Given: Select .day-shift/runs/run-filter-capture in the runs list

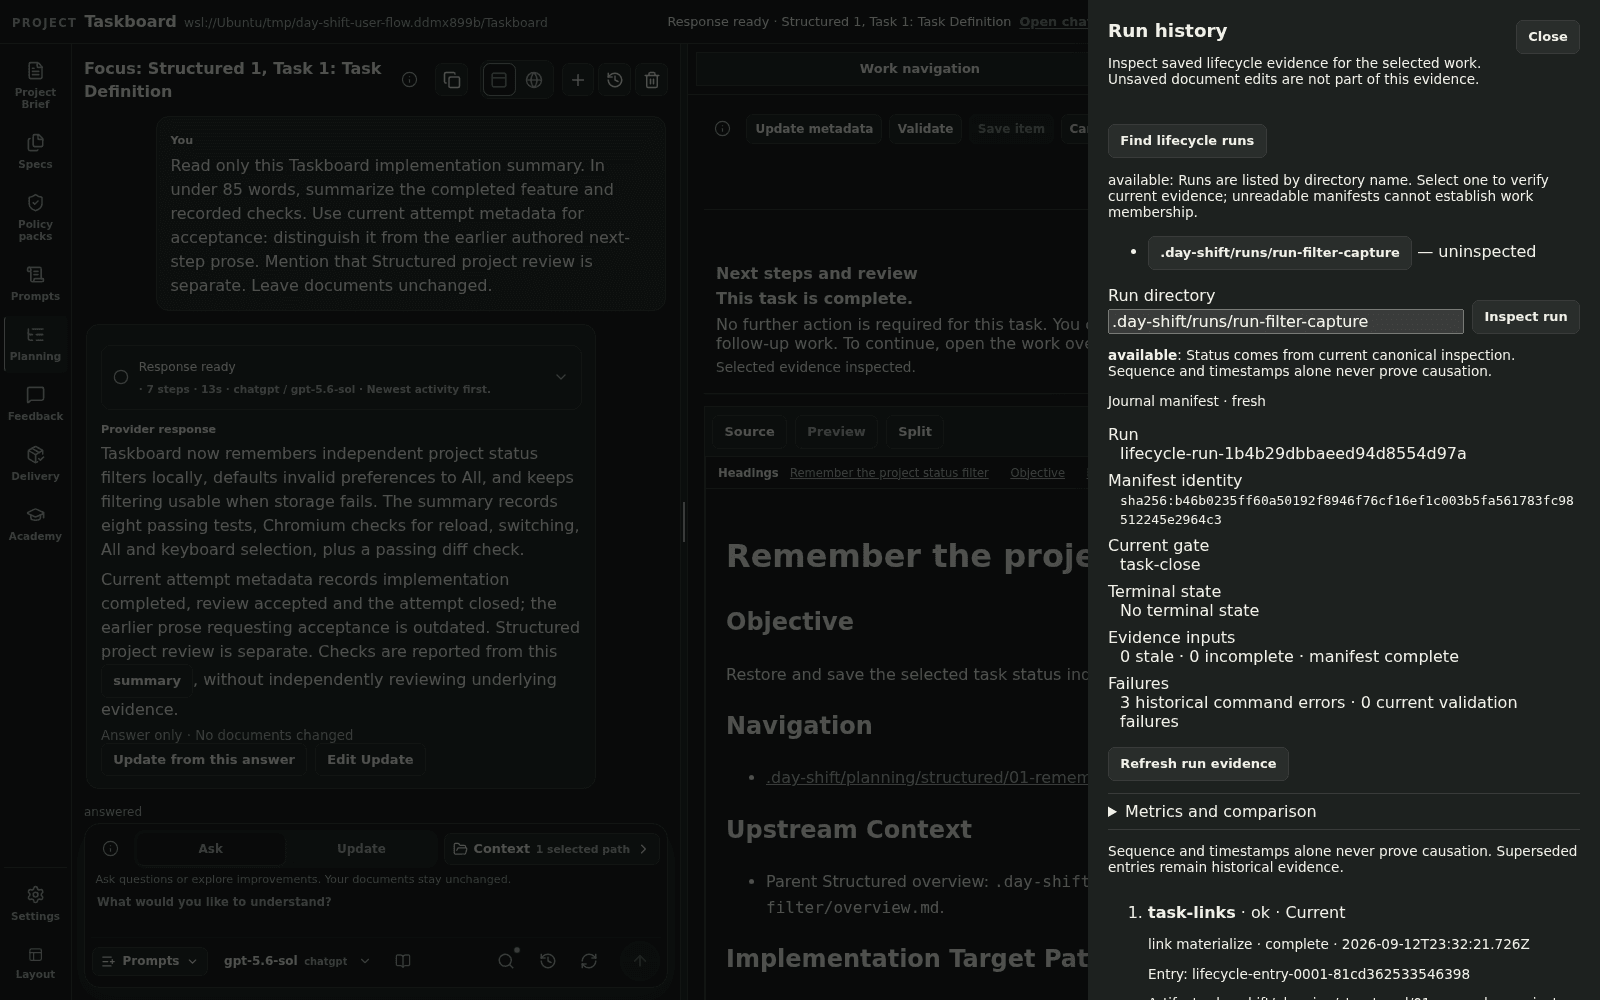Looking at the screenshot, I should tap(1280, 253).
